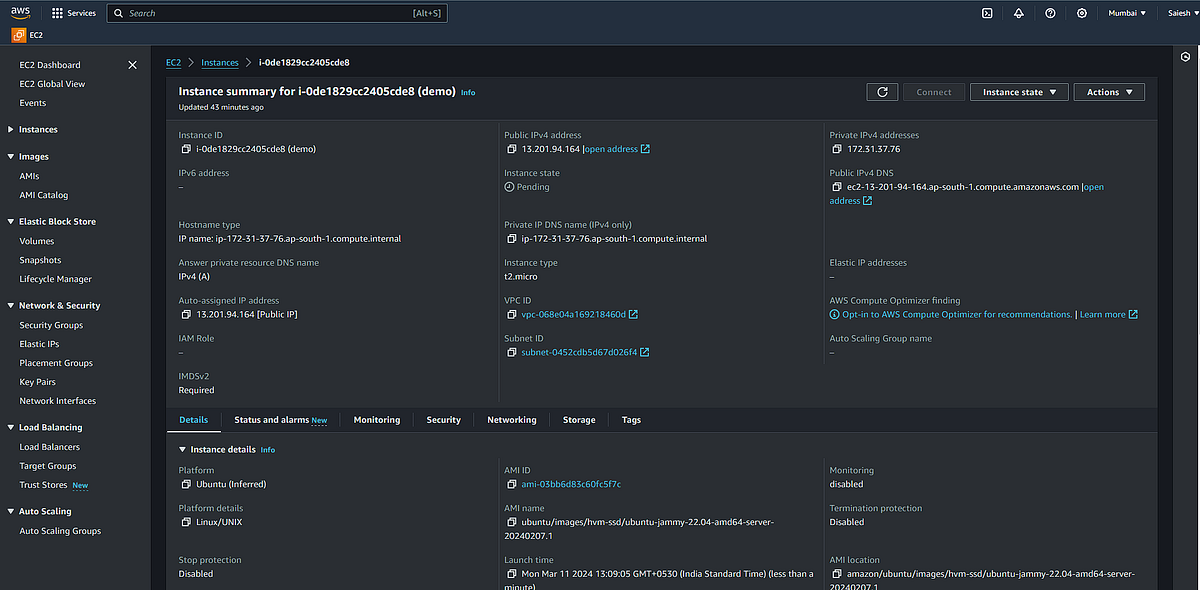This screenshot has width=1200, height=590.
Task: Open the Instance state dropdown
Action: coord(1018,91)
